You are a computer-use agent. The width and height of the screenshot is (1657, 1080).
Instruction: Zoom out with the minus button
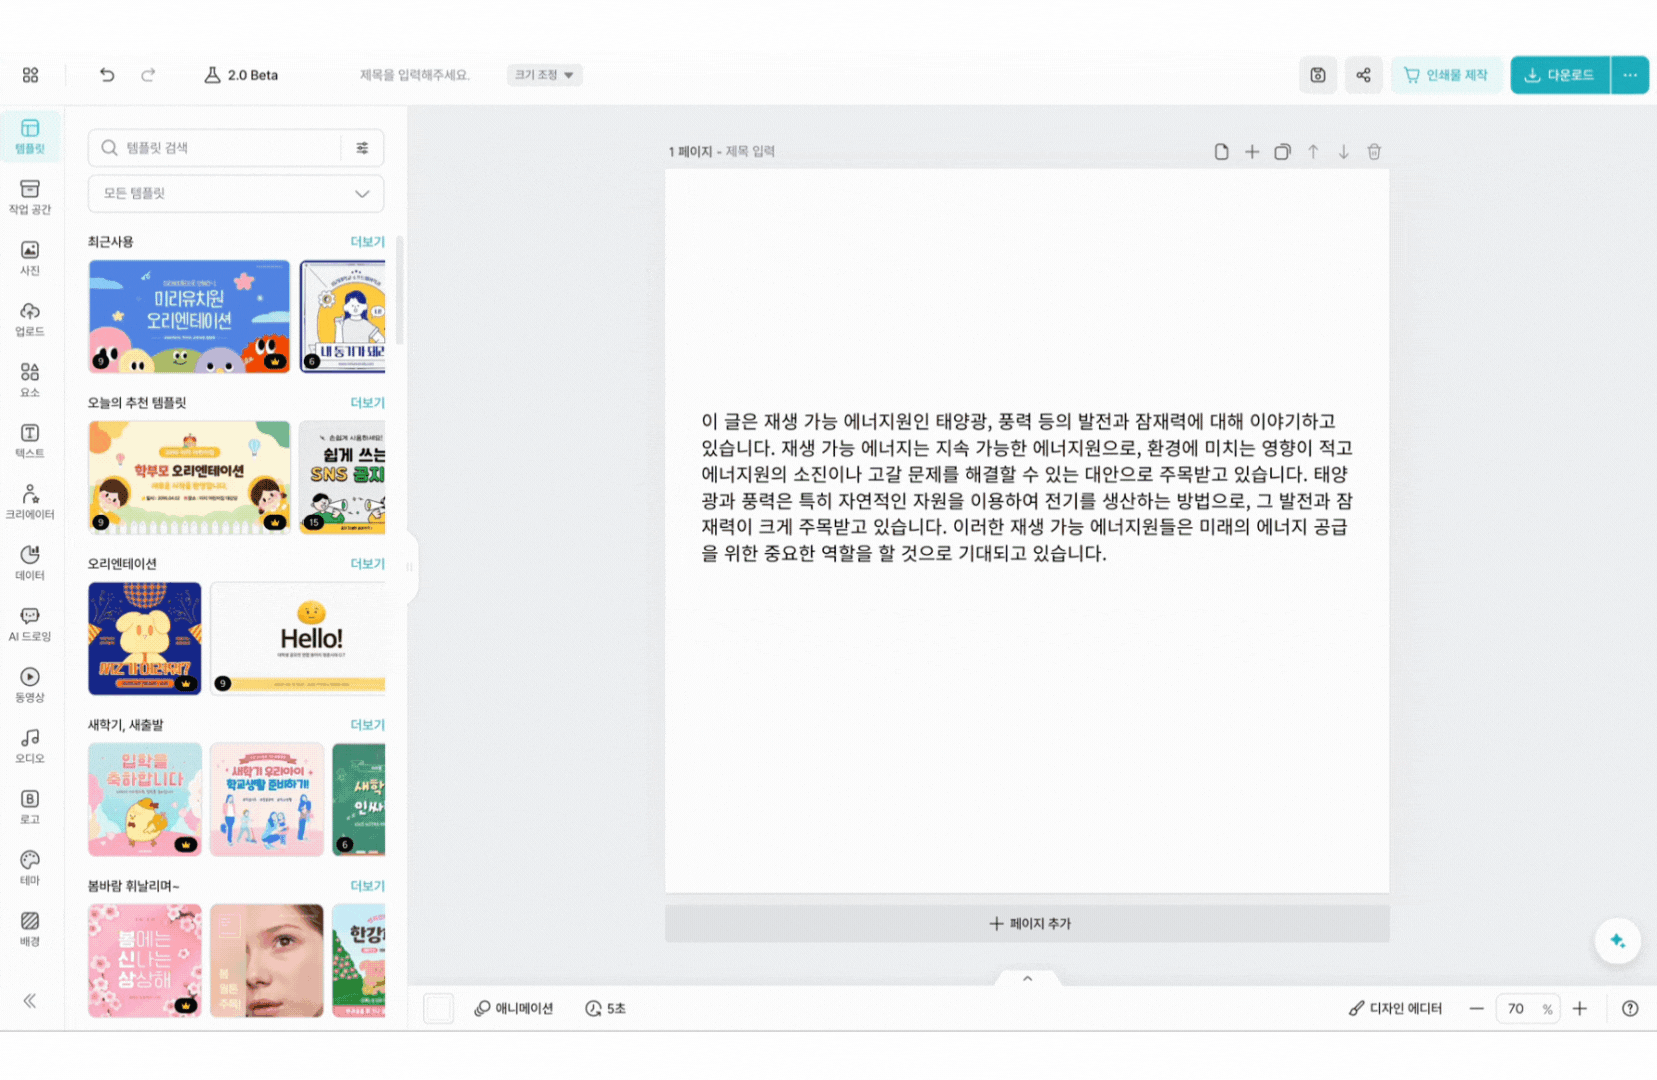pyautogui.click(x=1476, y=1009)
